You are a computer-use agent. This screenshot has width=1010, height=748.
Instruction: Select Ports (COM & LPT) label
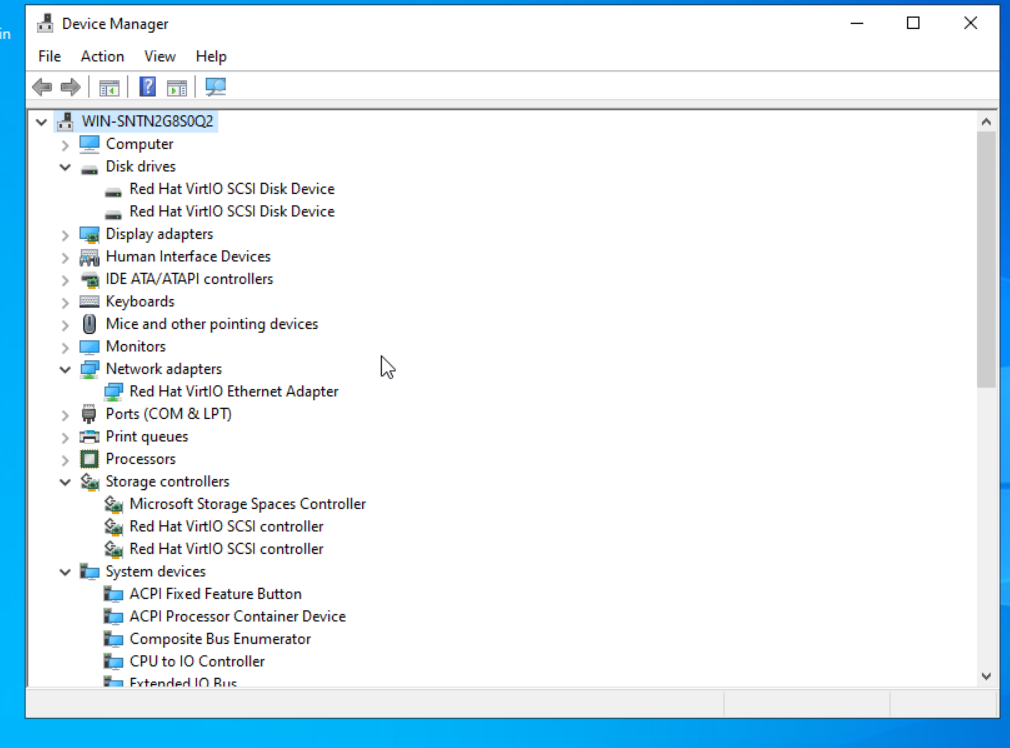(169, 414)
